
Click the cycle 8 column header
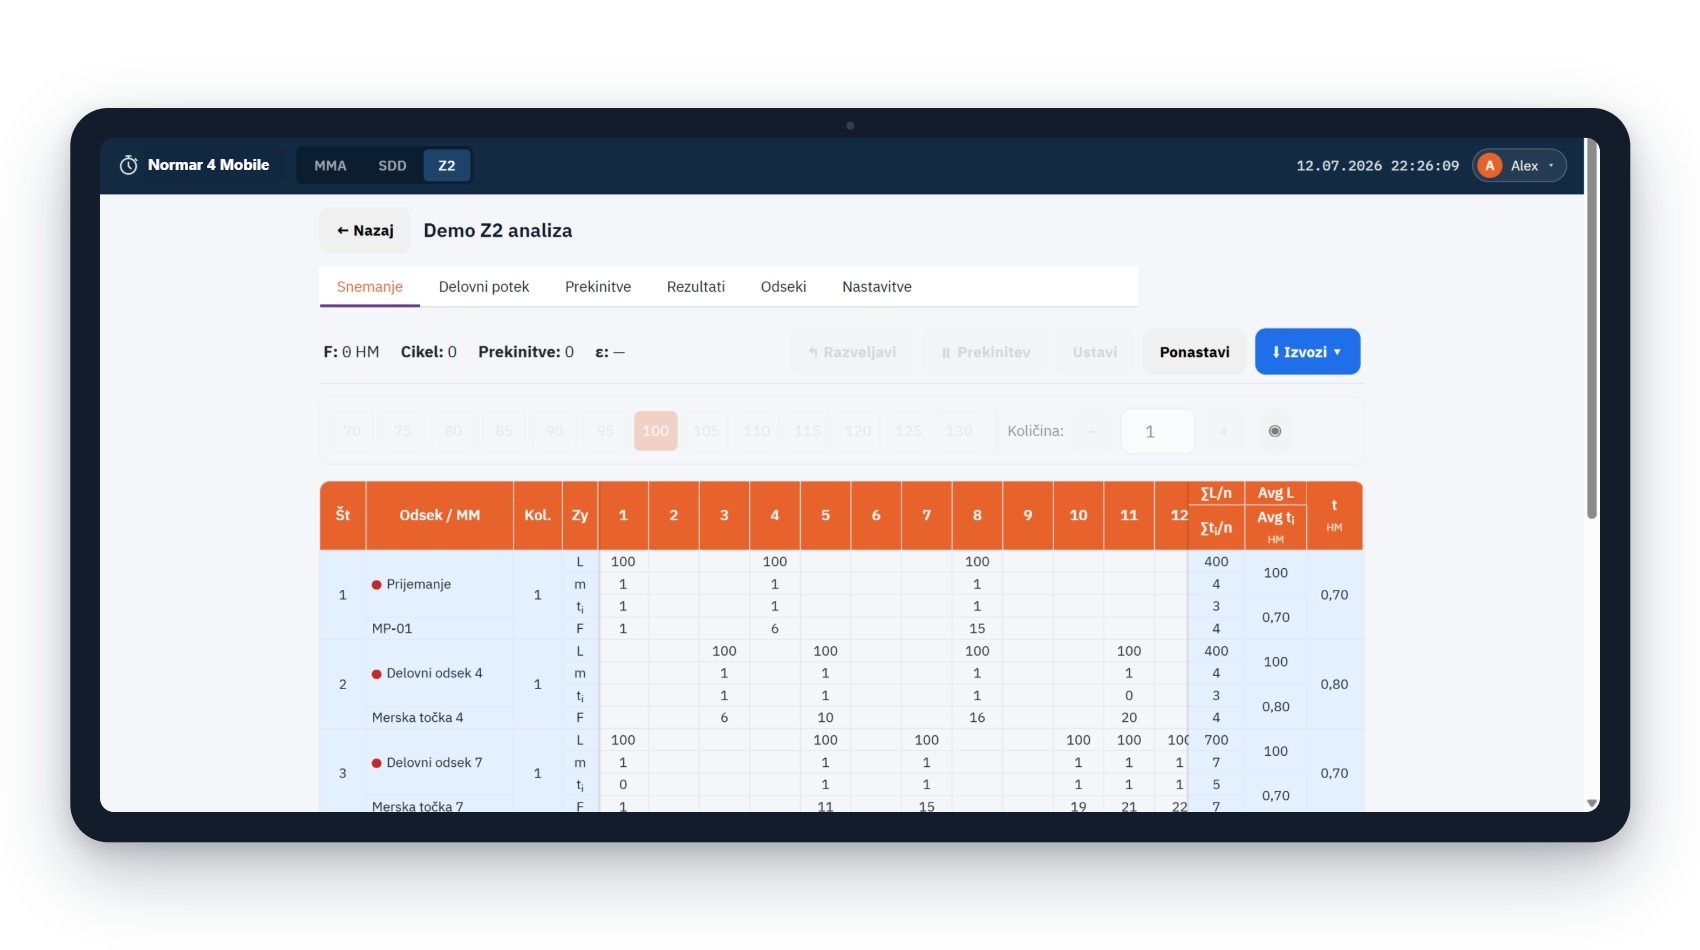point(977,515)
